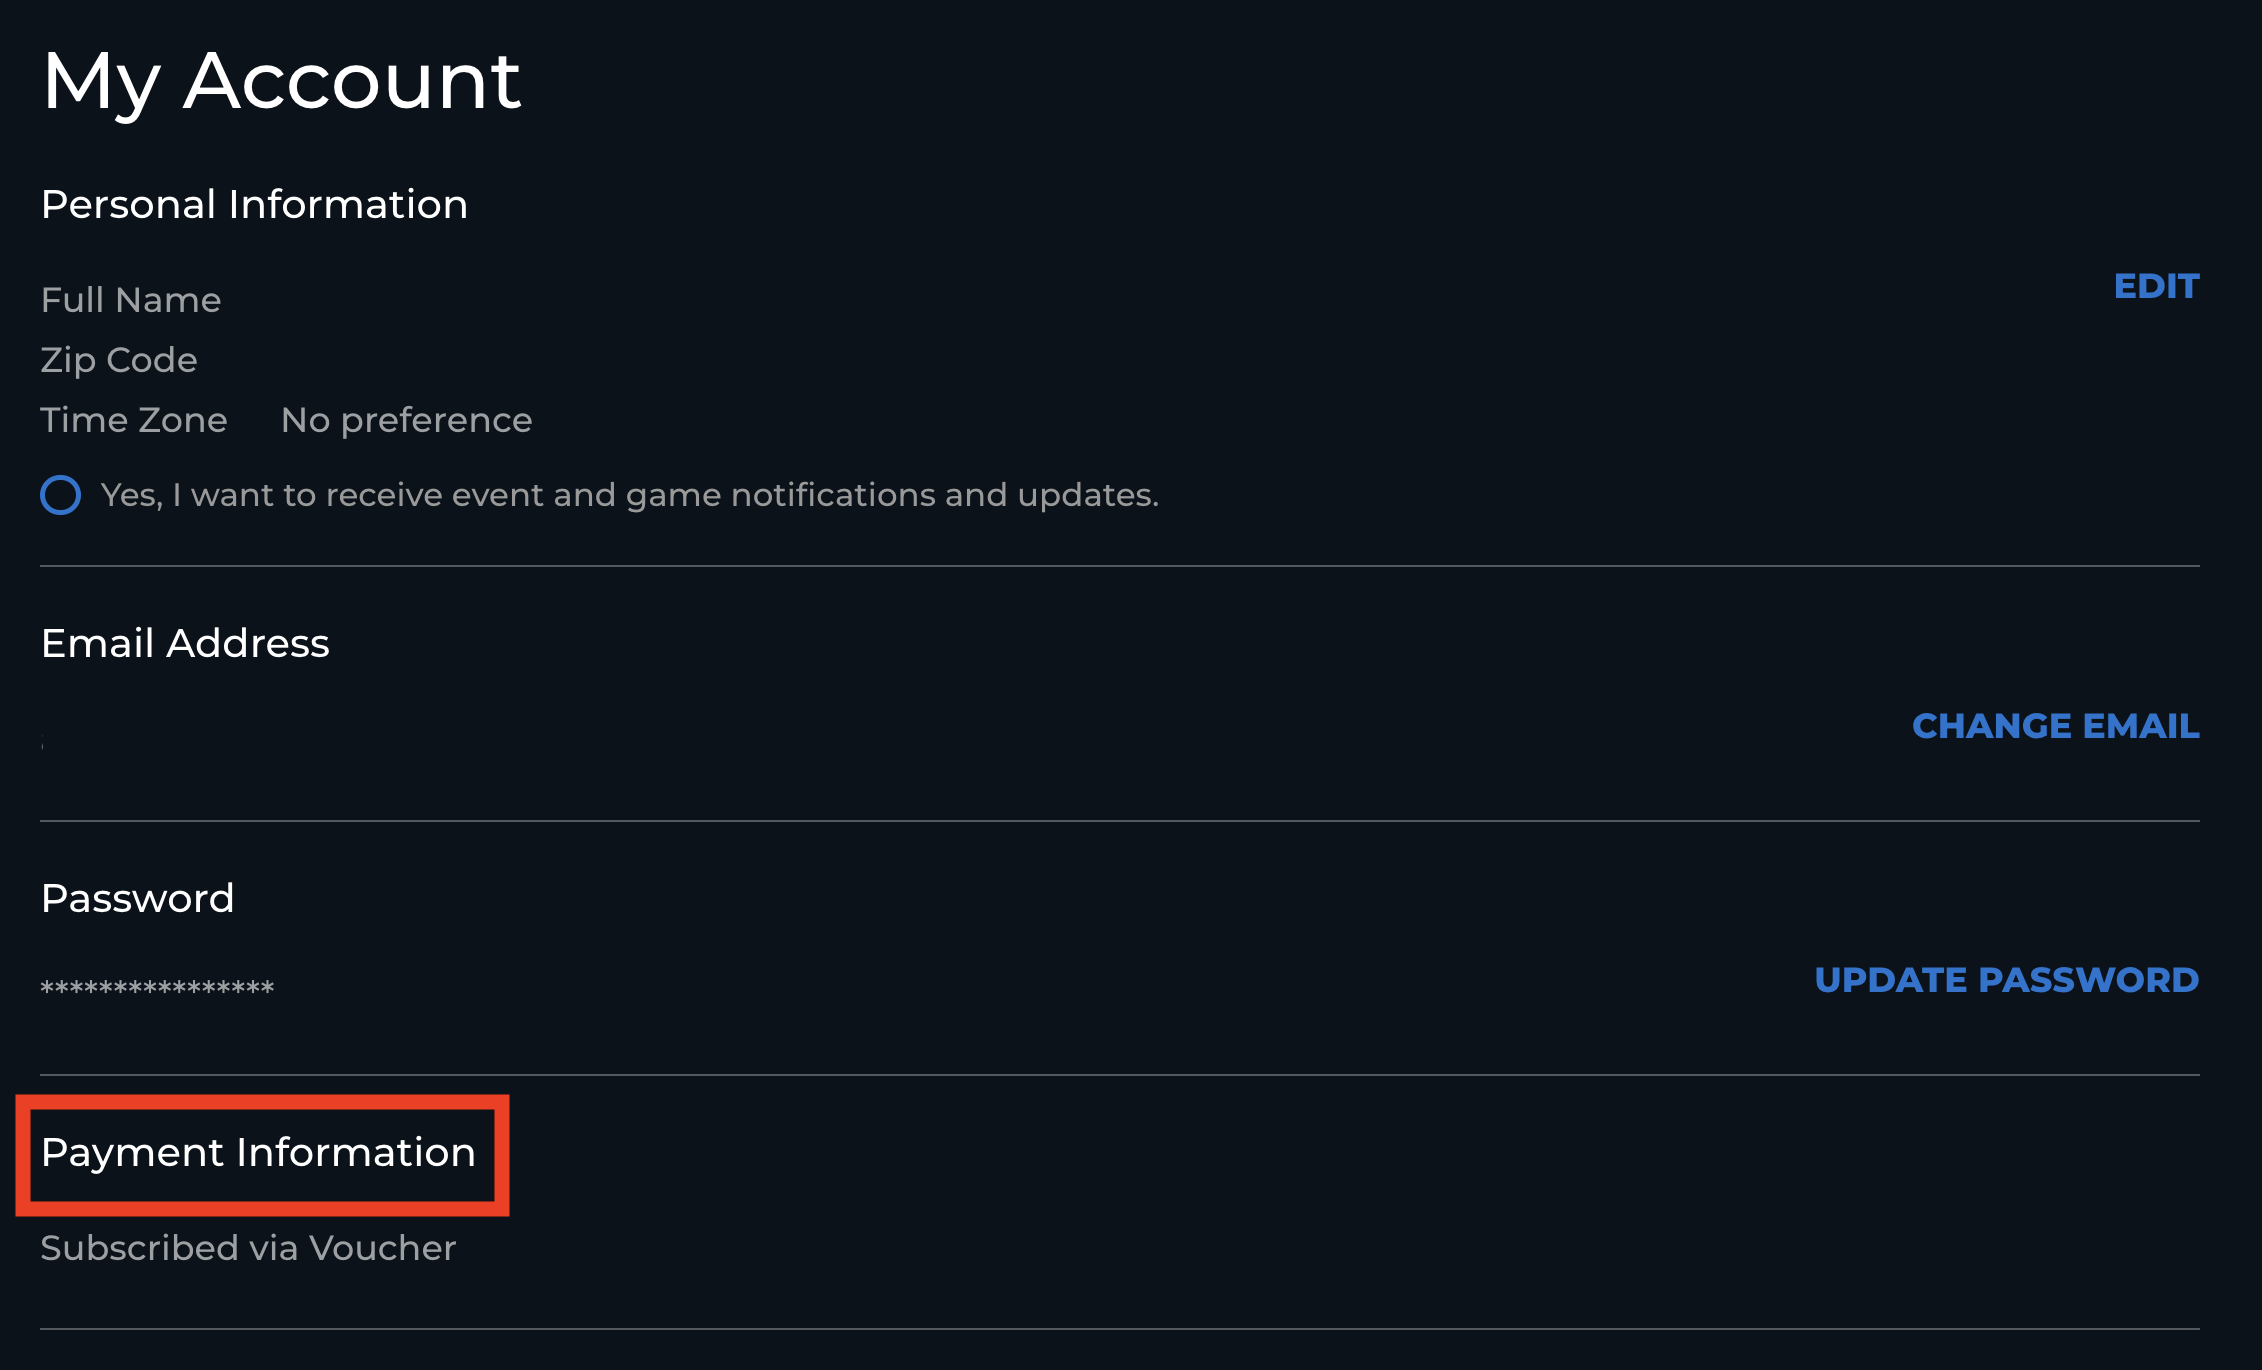Select the Email Address section heading
This screenshot has height=1370, width=2262.
(x=185, y=643)
